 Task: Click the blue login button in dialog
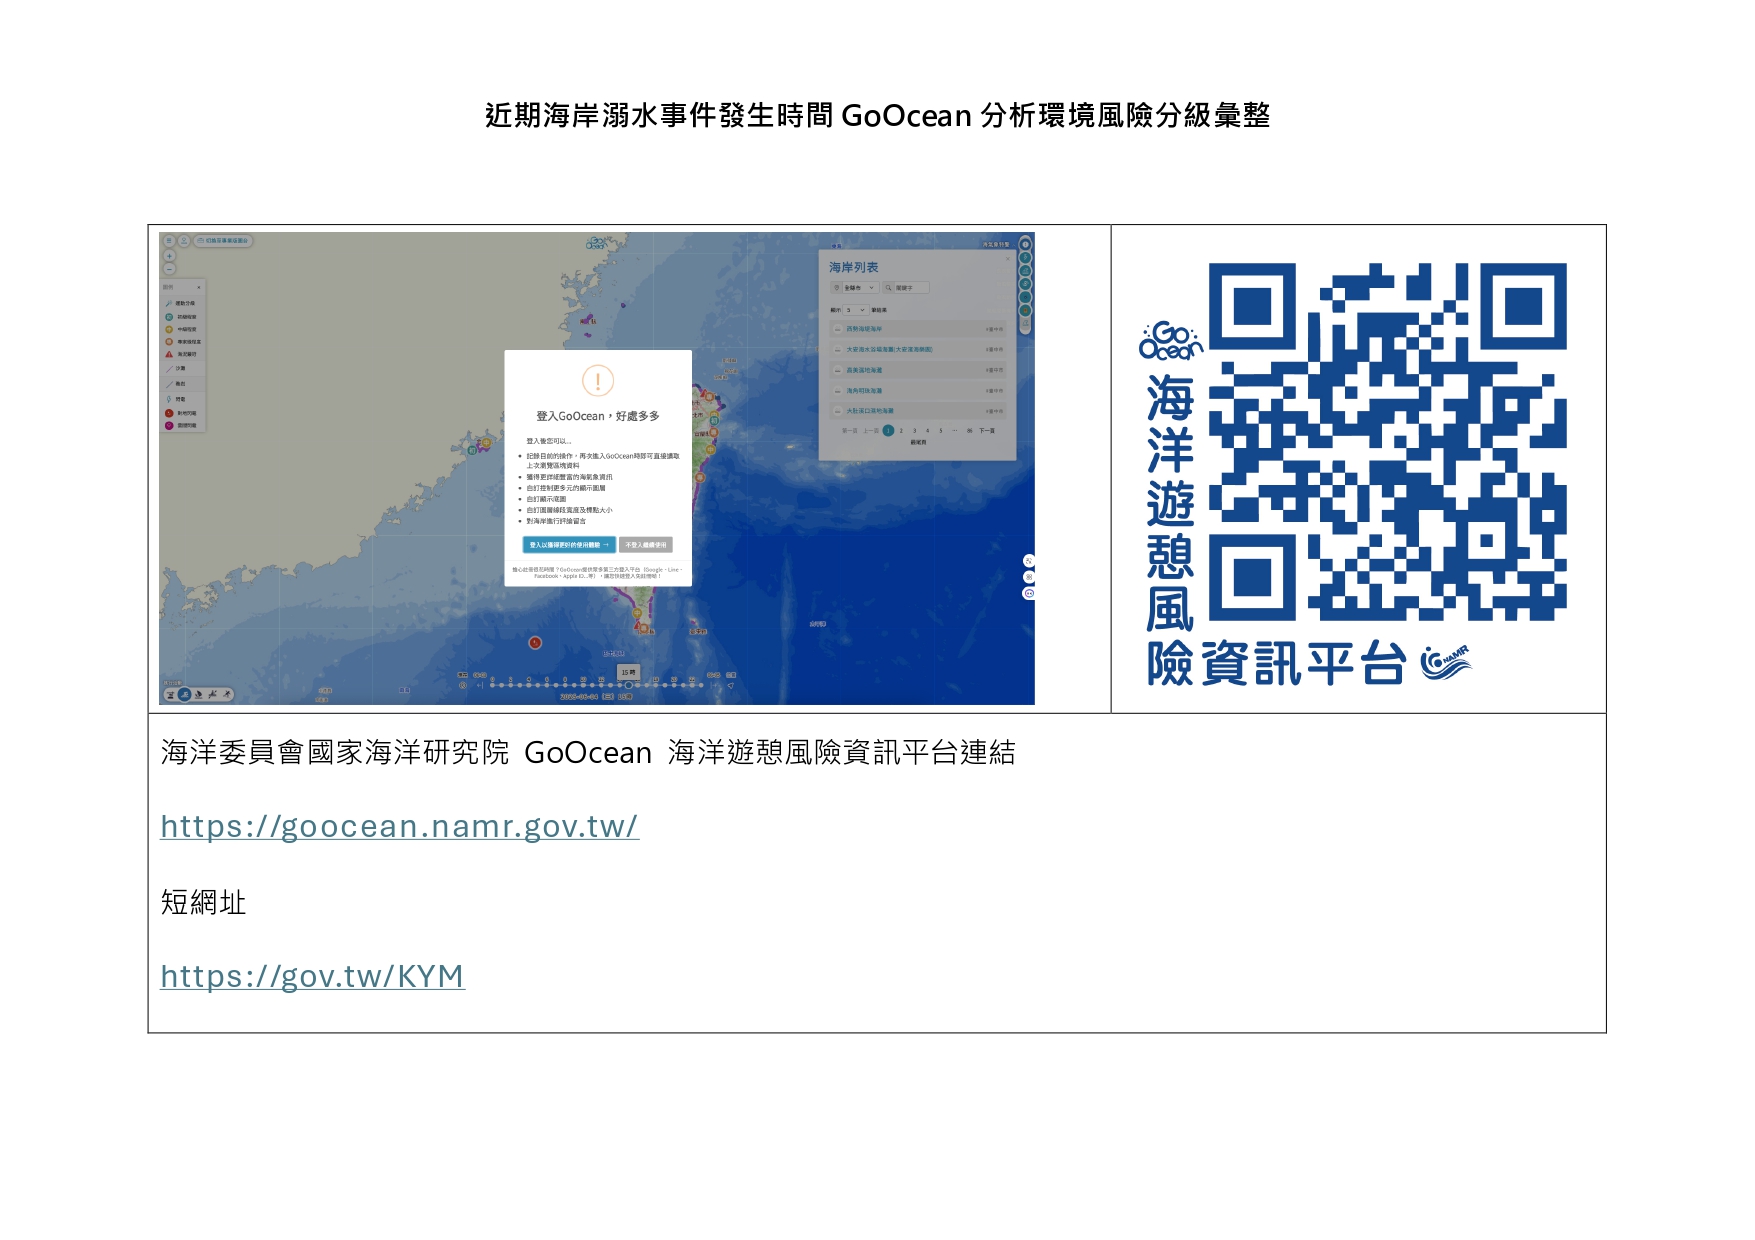(568, 545)
